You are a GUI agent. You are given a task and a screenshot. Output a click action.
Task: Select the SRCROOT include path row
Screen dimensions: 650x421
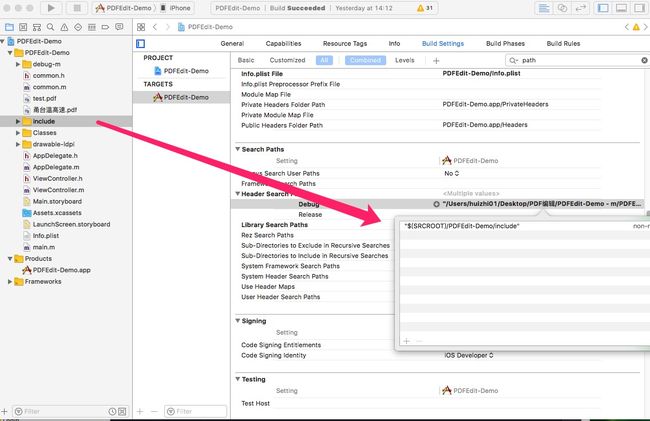click(525, 226)
